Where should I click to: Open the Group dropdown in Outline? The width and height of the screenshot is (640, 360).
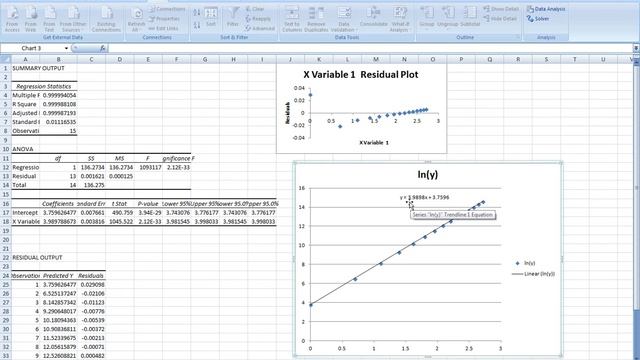pos(427,18)
